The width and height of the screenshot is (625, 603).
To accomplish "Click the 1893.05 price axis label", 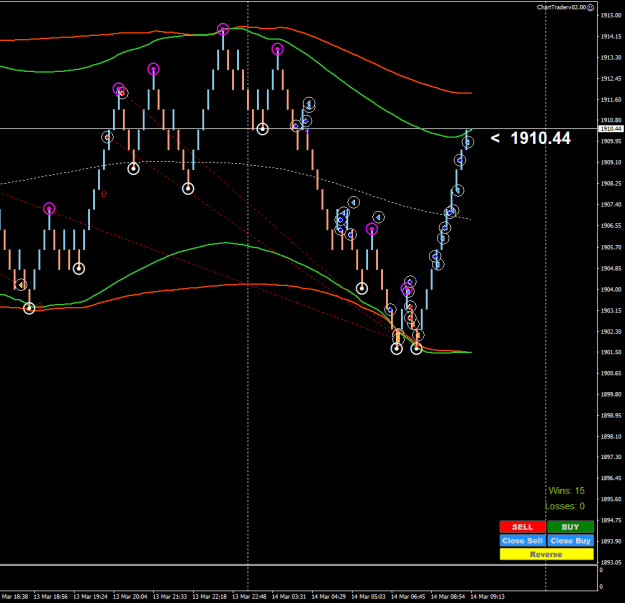I will [x=611, y=562].
